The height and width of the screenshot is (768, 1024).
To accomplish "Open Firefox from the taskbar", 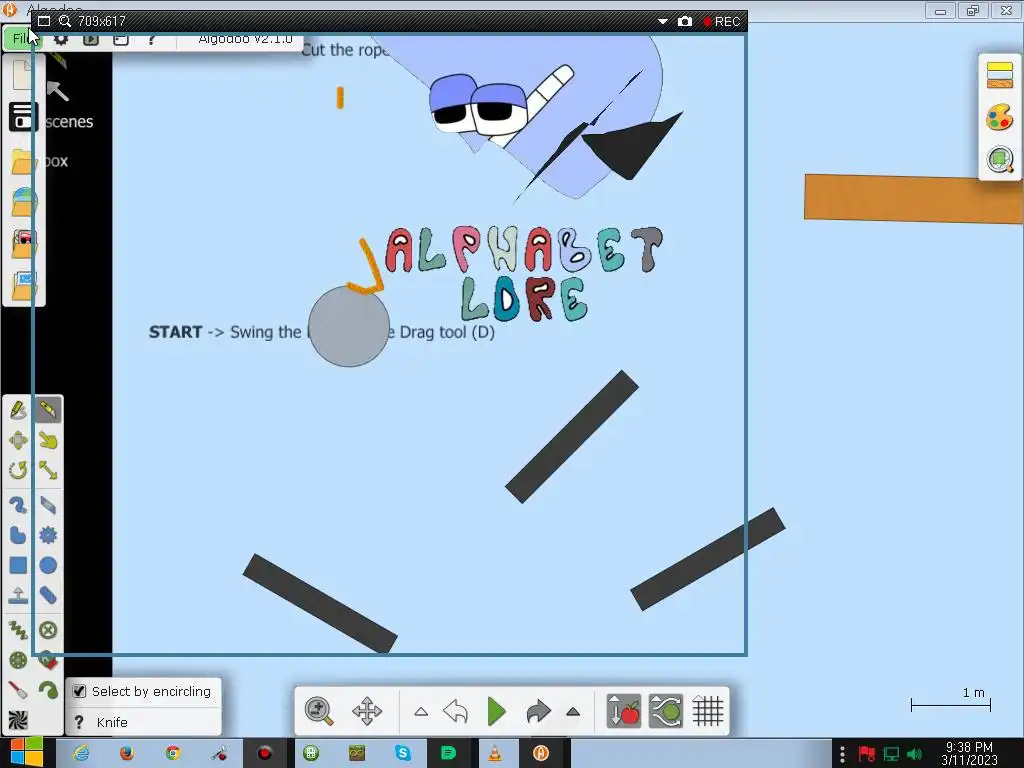I will [x=126, y=753].
